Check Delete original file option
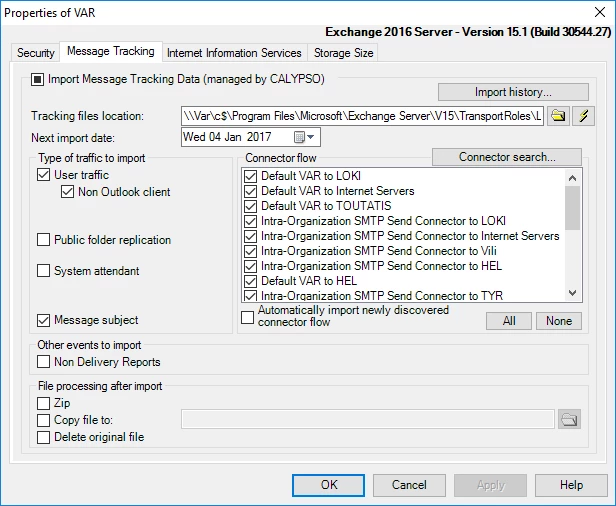 43,437
